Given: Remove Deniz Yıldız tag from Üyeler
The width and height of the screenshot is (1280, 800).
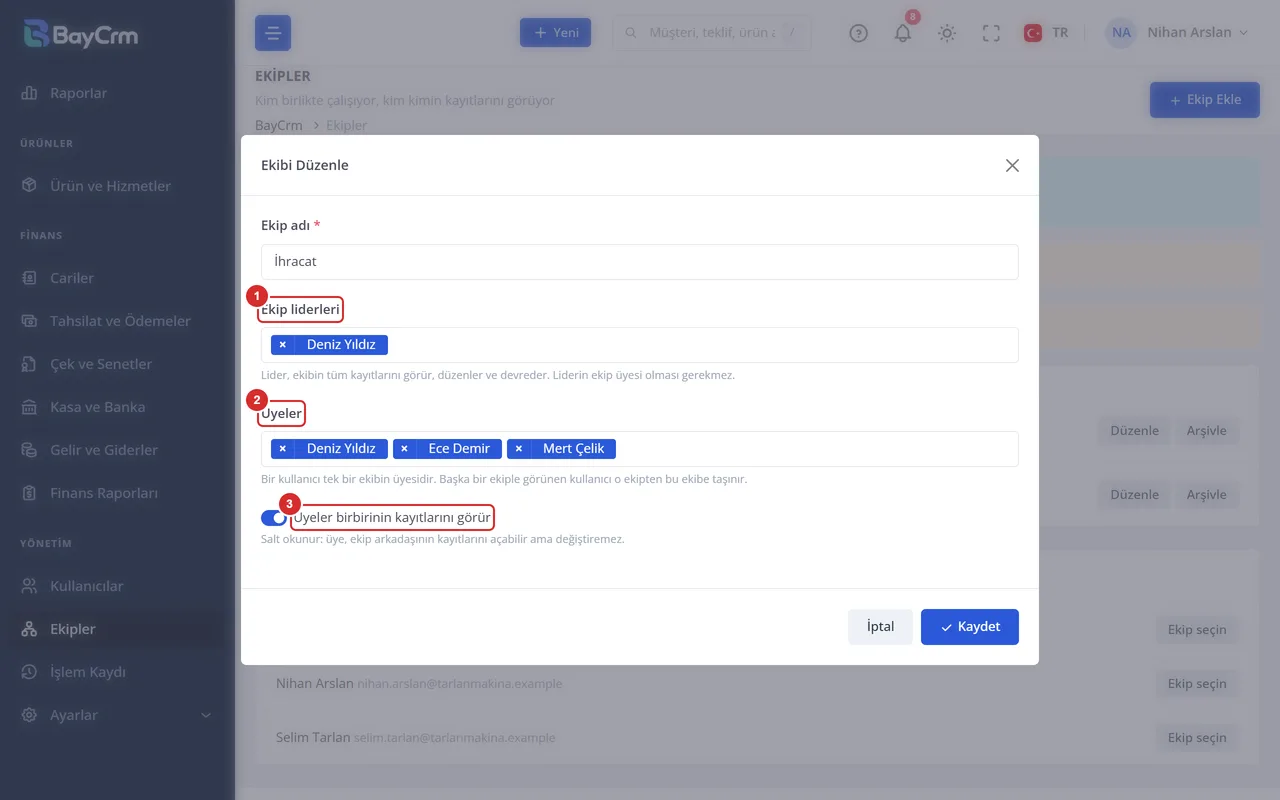Looking at the screenshot, I should (283, 449).
